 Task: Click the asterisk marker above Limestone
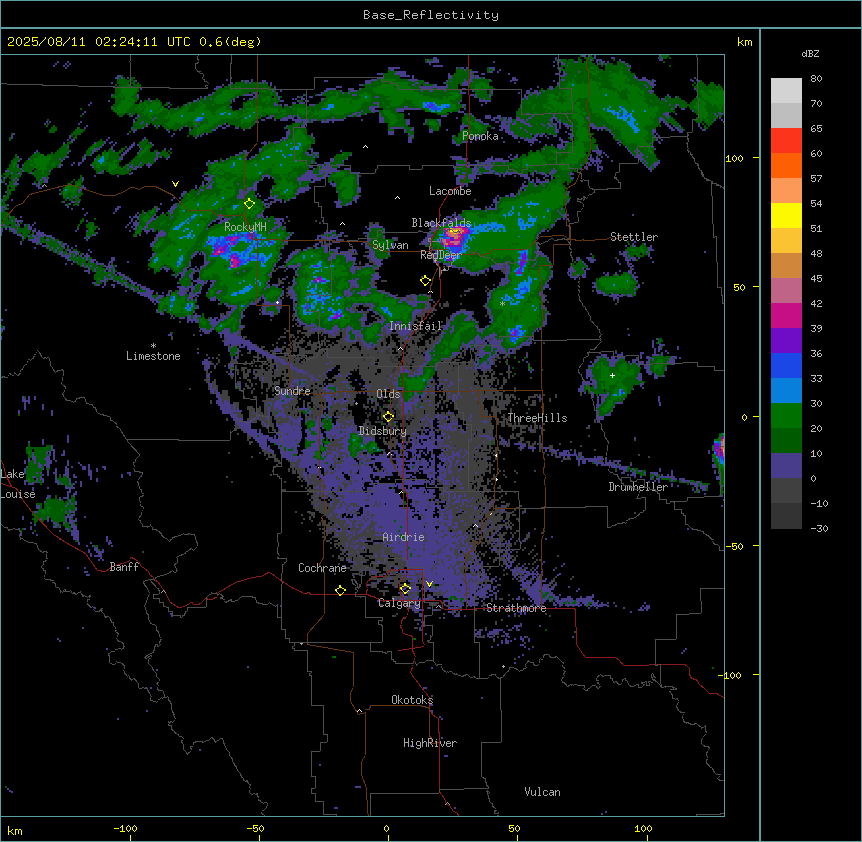coord(153,346)
